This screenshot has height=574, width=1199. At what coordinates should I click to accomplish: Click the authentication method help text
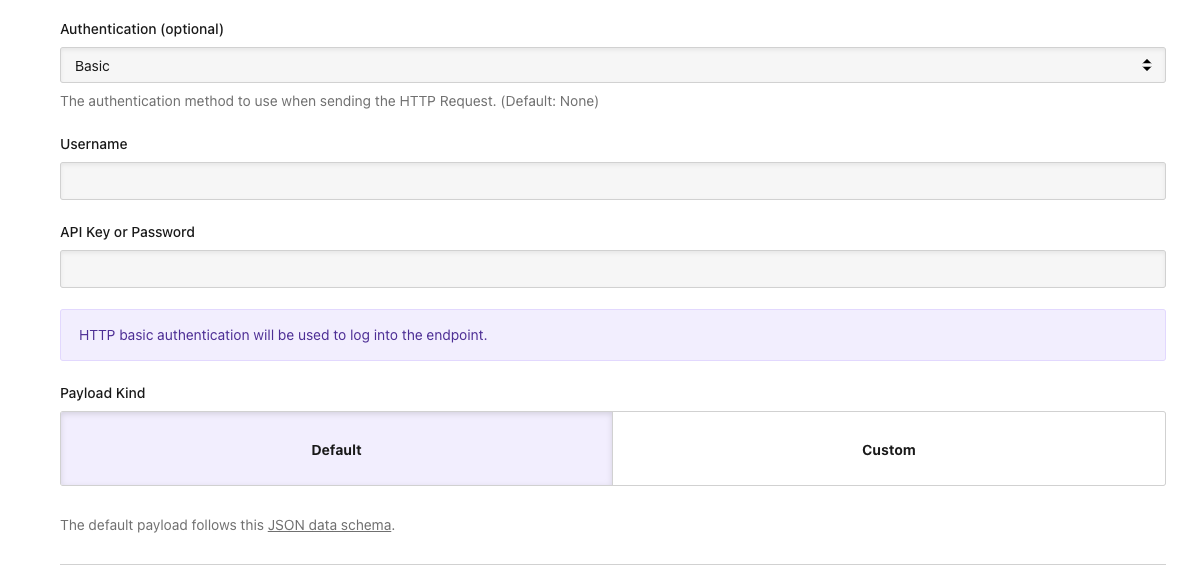pyautogui.click(x=278, y=101)
